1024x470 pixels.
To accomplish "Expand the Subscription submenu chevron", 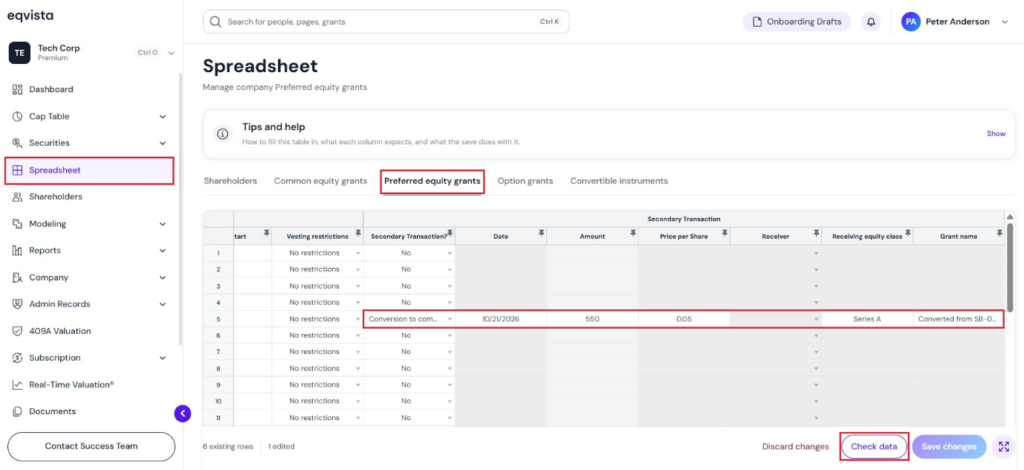I will (x=163, y=358).
